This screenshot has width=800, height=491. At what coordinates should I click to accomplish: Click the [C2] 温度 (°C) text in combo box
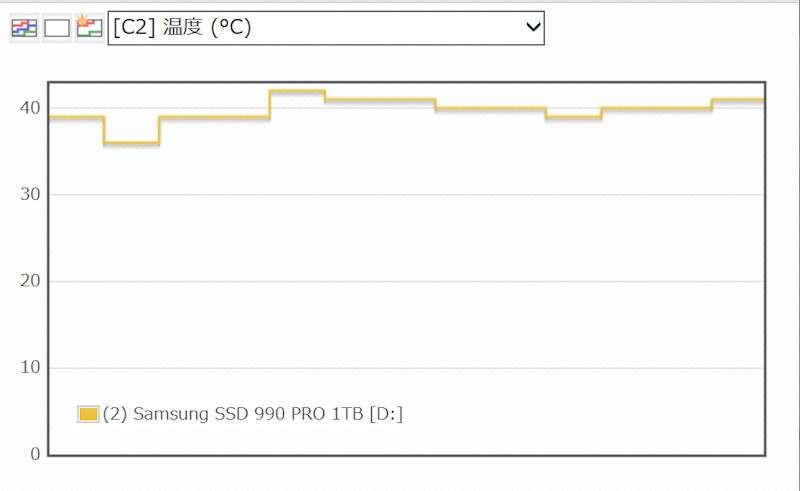coord(182,27)
